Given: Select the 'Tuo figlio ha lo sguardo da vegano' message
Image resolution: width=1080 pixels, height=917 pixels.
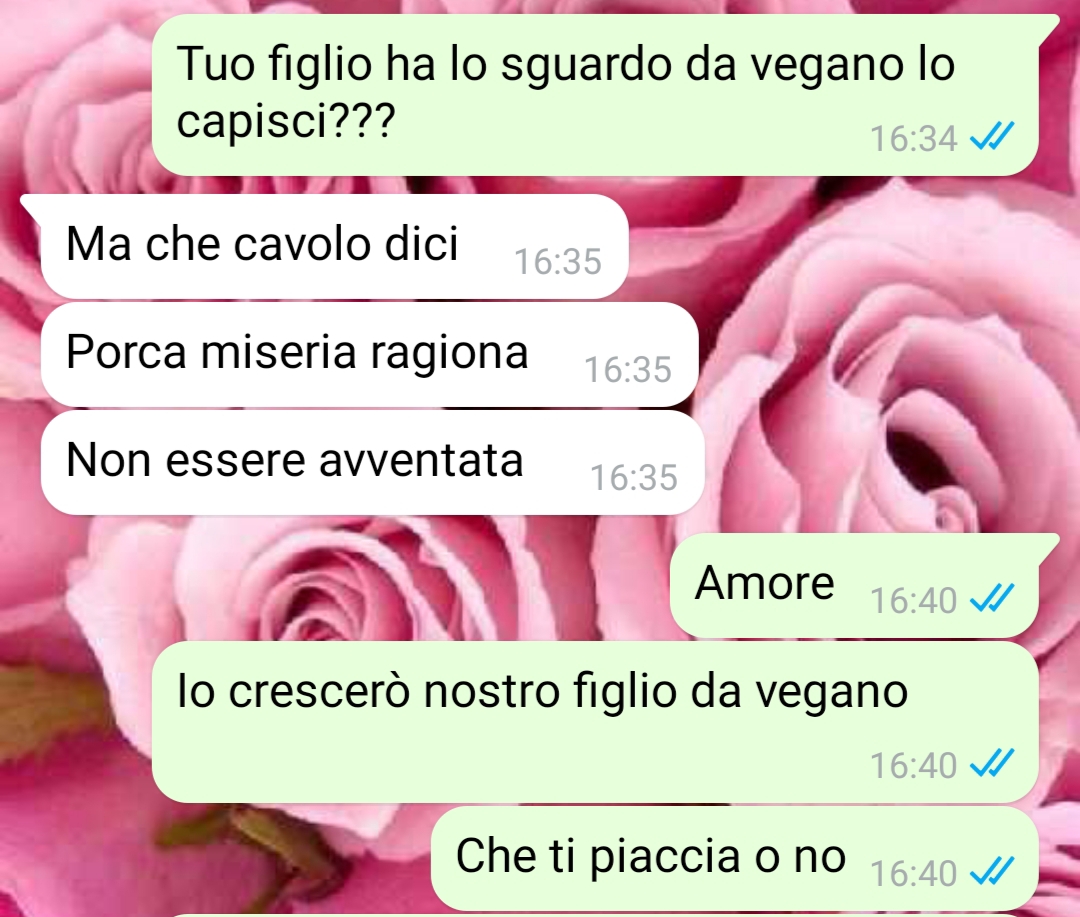Looking at the screenshot, I should [595, 95].
